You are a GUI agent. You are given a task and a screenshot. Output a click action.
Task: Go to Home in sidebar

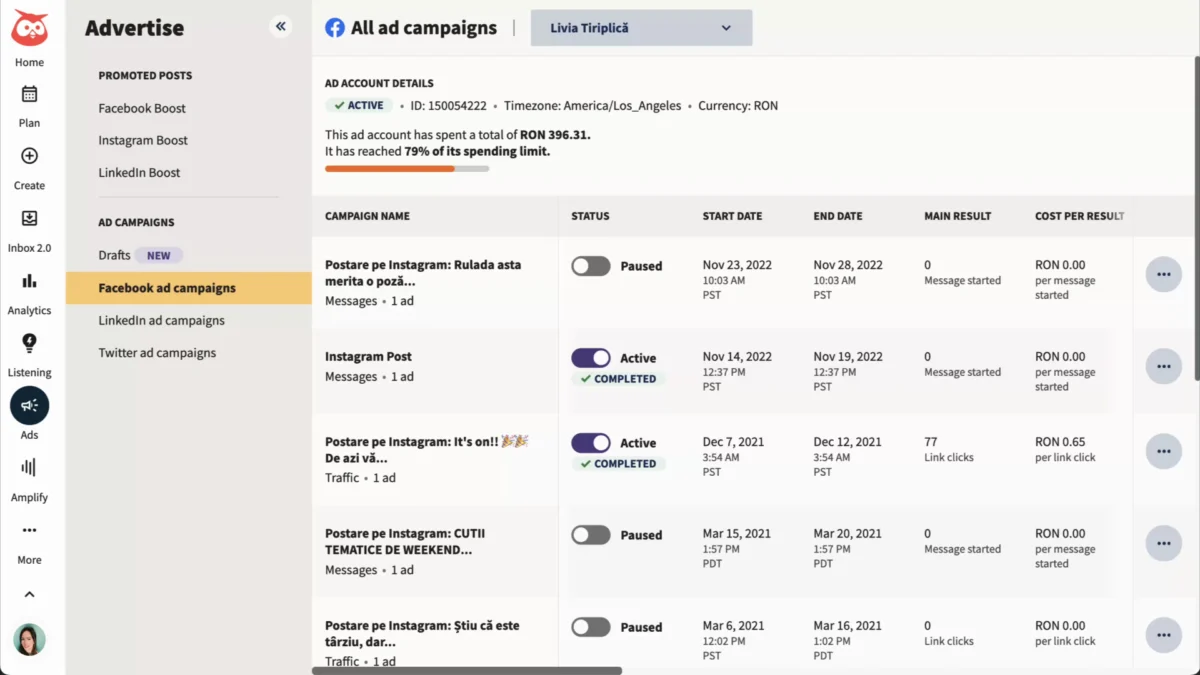30,62
